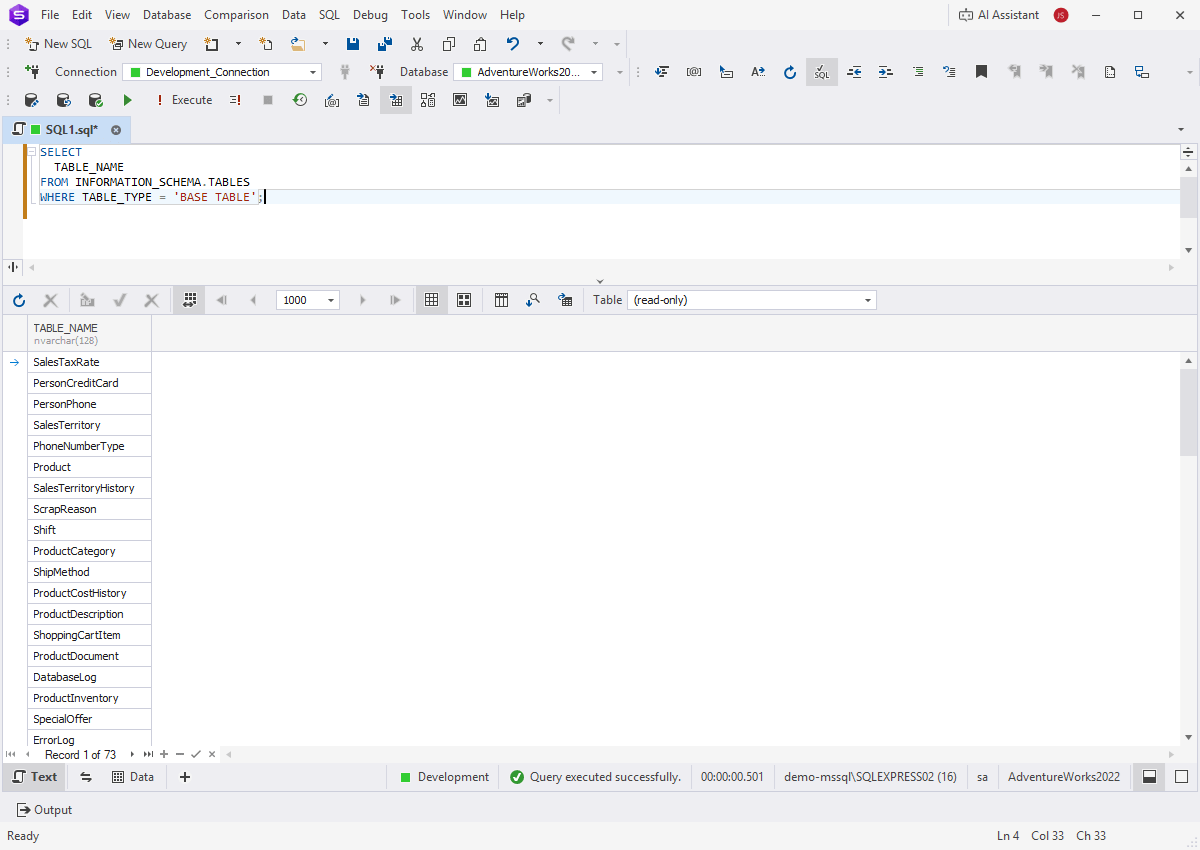This screenshot has height=850, width=1200.
Task: Click the Execute current statement icon
Action: coord(235,100)
